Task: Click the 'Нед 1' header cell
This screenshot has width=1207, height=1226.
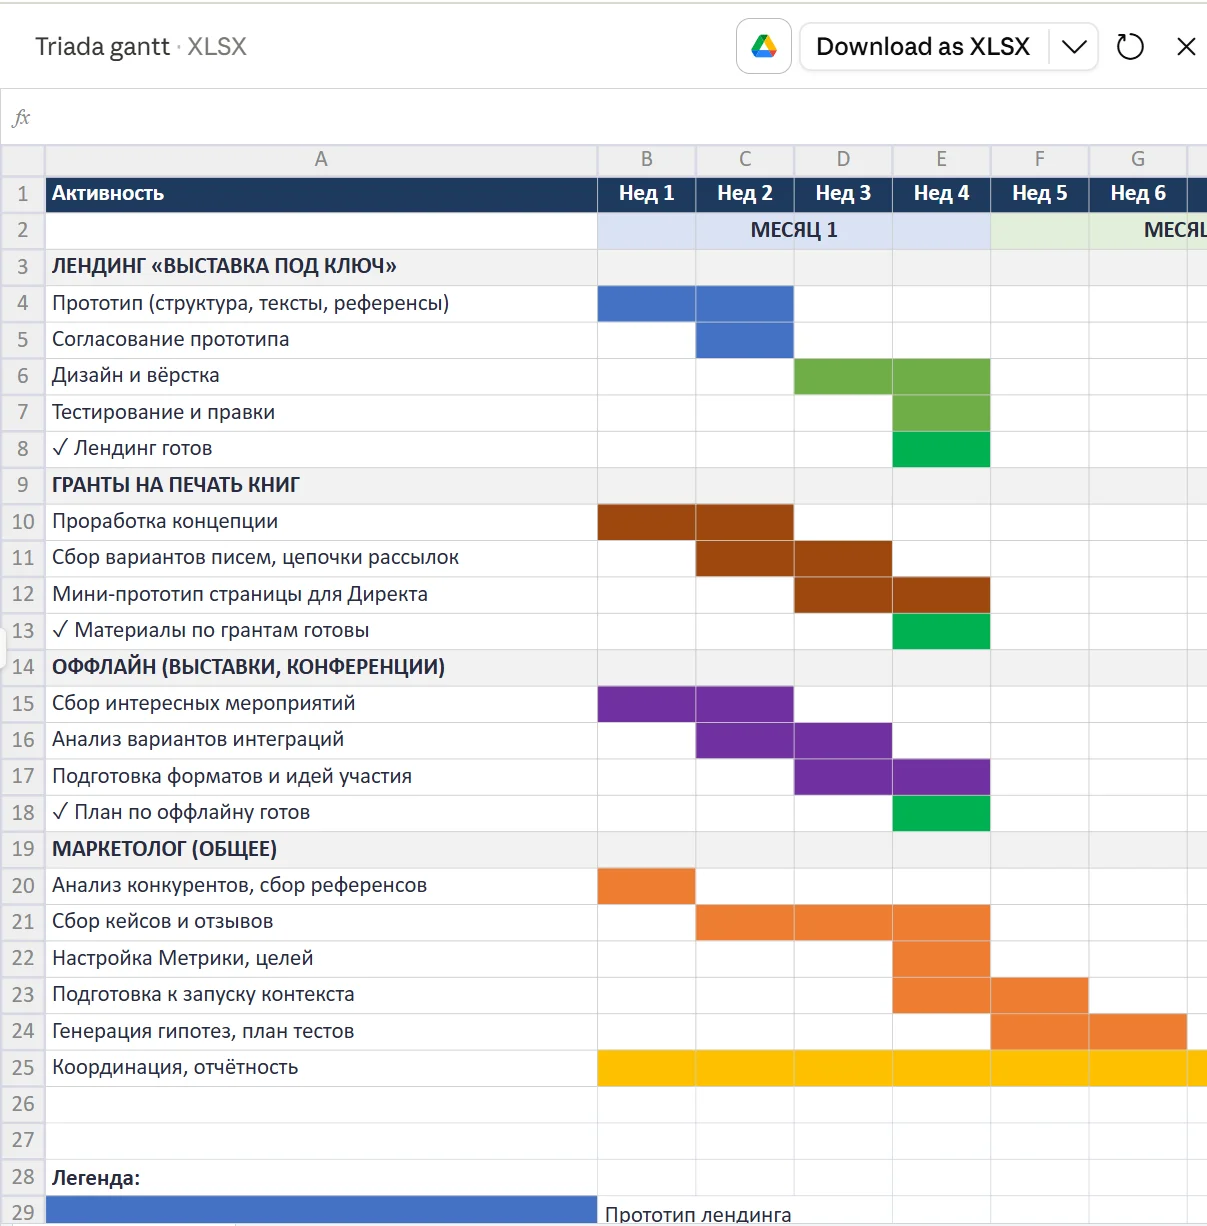Action: click(x=647, y=194)
